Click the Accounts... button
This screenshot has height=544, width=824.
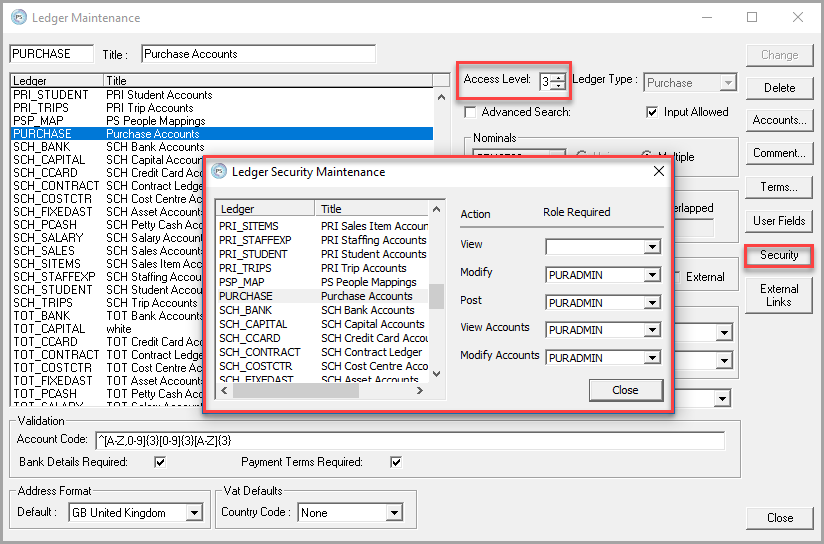778,120
